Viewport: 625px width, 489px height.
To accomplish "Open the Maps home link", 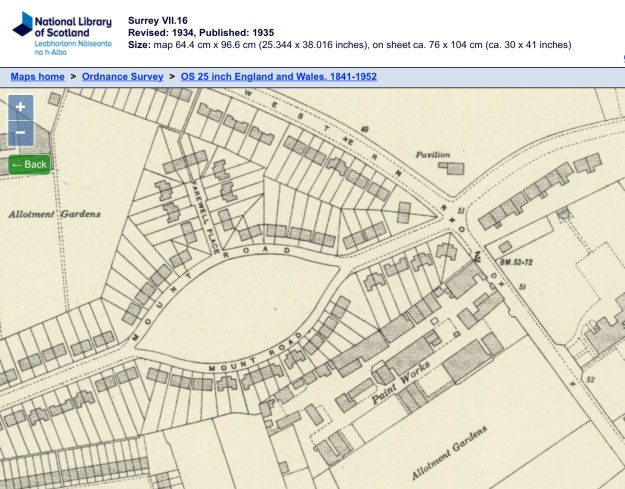I will pos(37,77).
